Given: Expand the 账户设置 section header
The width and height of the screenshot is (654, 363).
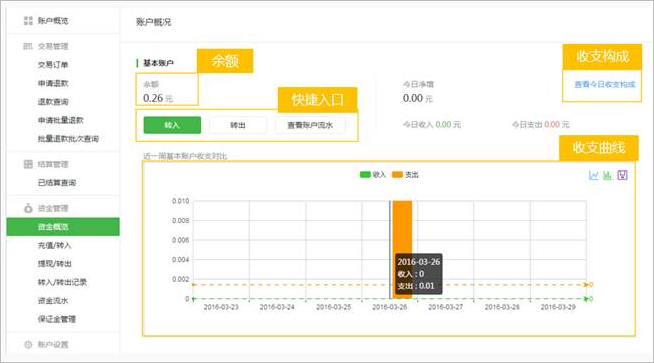Looking at the screenshot, I should coord(53,344).
